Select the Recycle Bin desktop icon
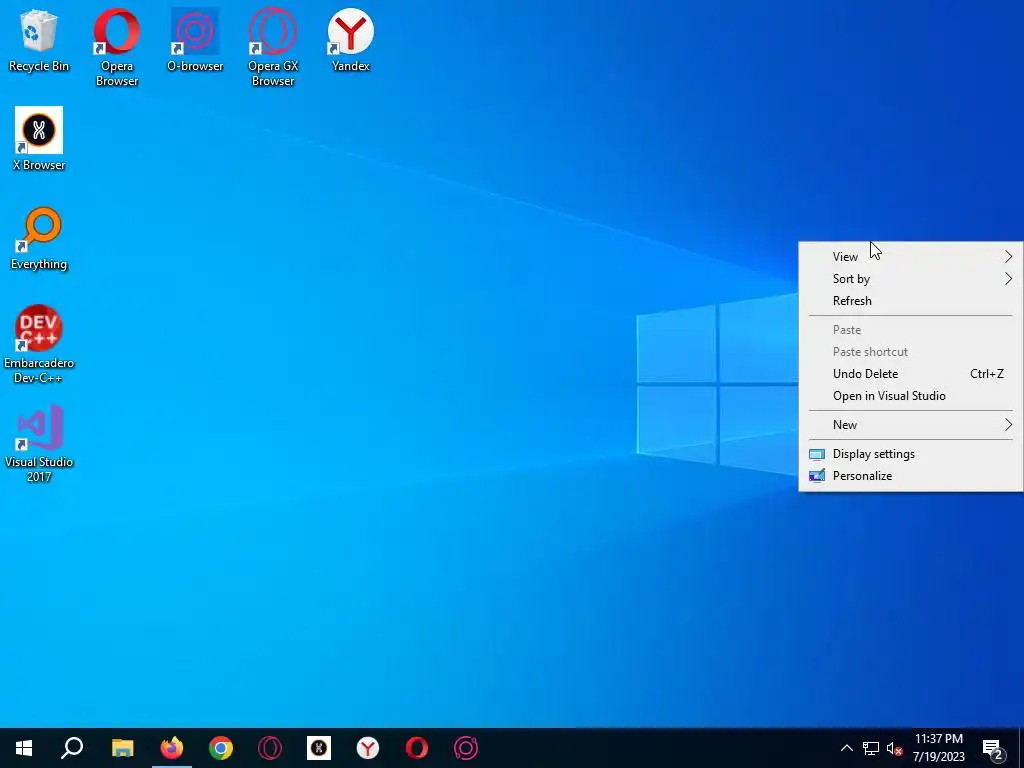The height and width of the screenshot is (768, 1024). pyautogui.click(x=39, y=42)
